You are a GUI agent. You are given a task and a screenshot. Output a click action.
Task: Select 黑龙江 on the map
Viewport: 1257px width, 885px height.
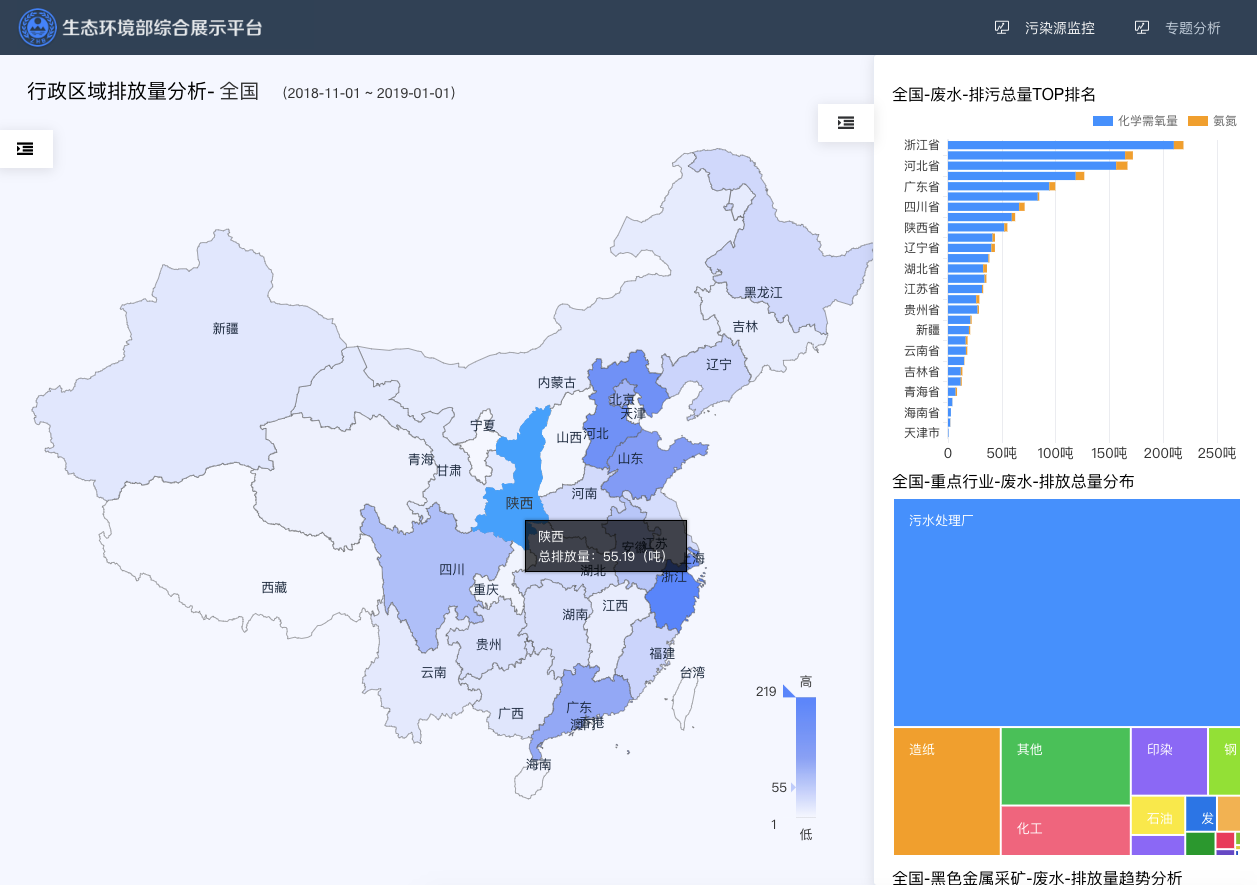point(763,293)
